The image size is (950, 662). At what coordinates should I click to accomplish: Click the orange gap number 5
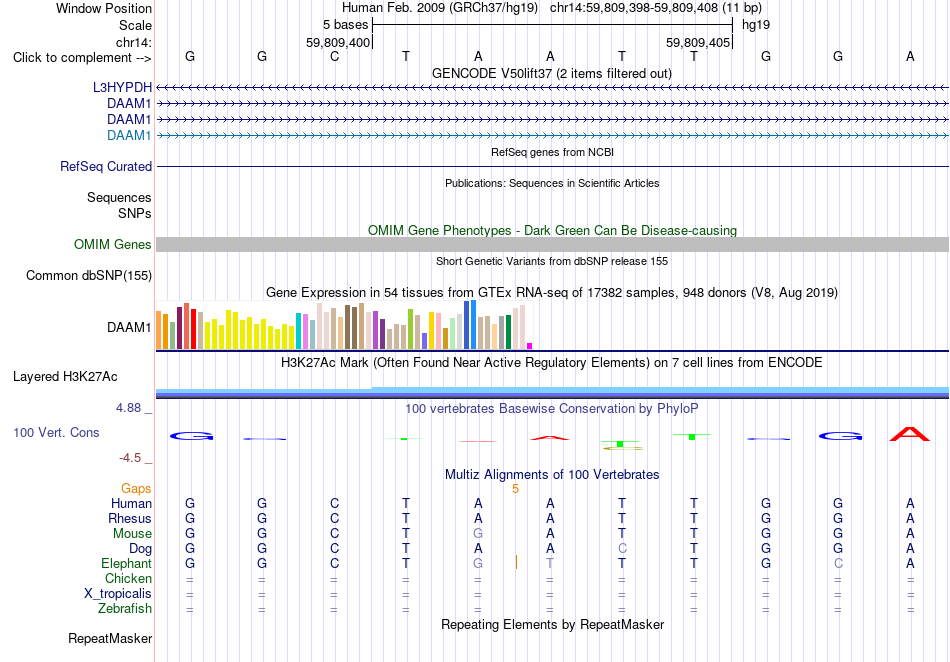tap(515, 489)
